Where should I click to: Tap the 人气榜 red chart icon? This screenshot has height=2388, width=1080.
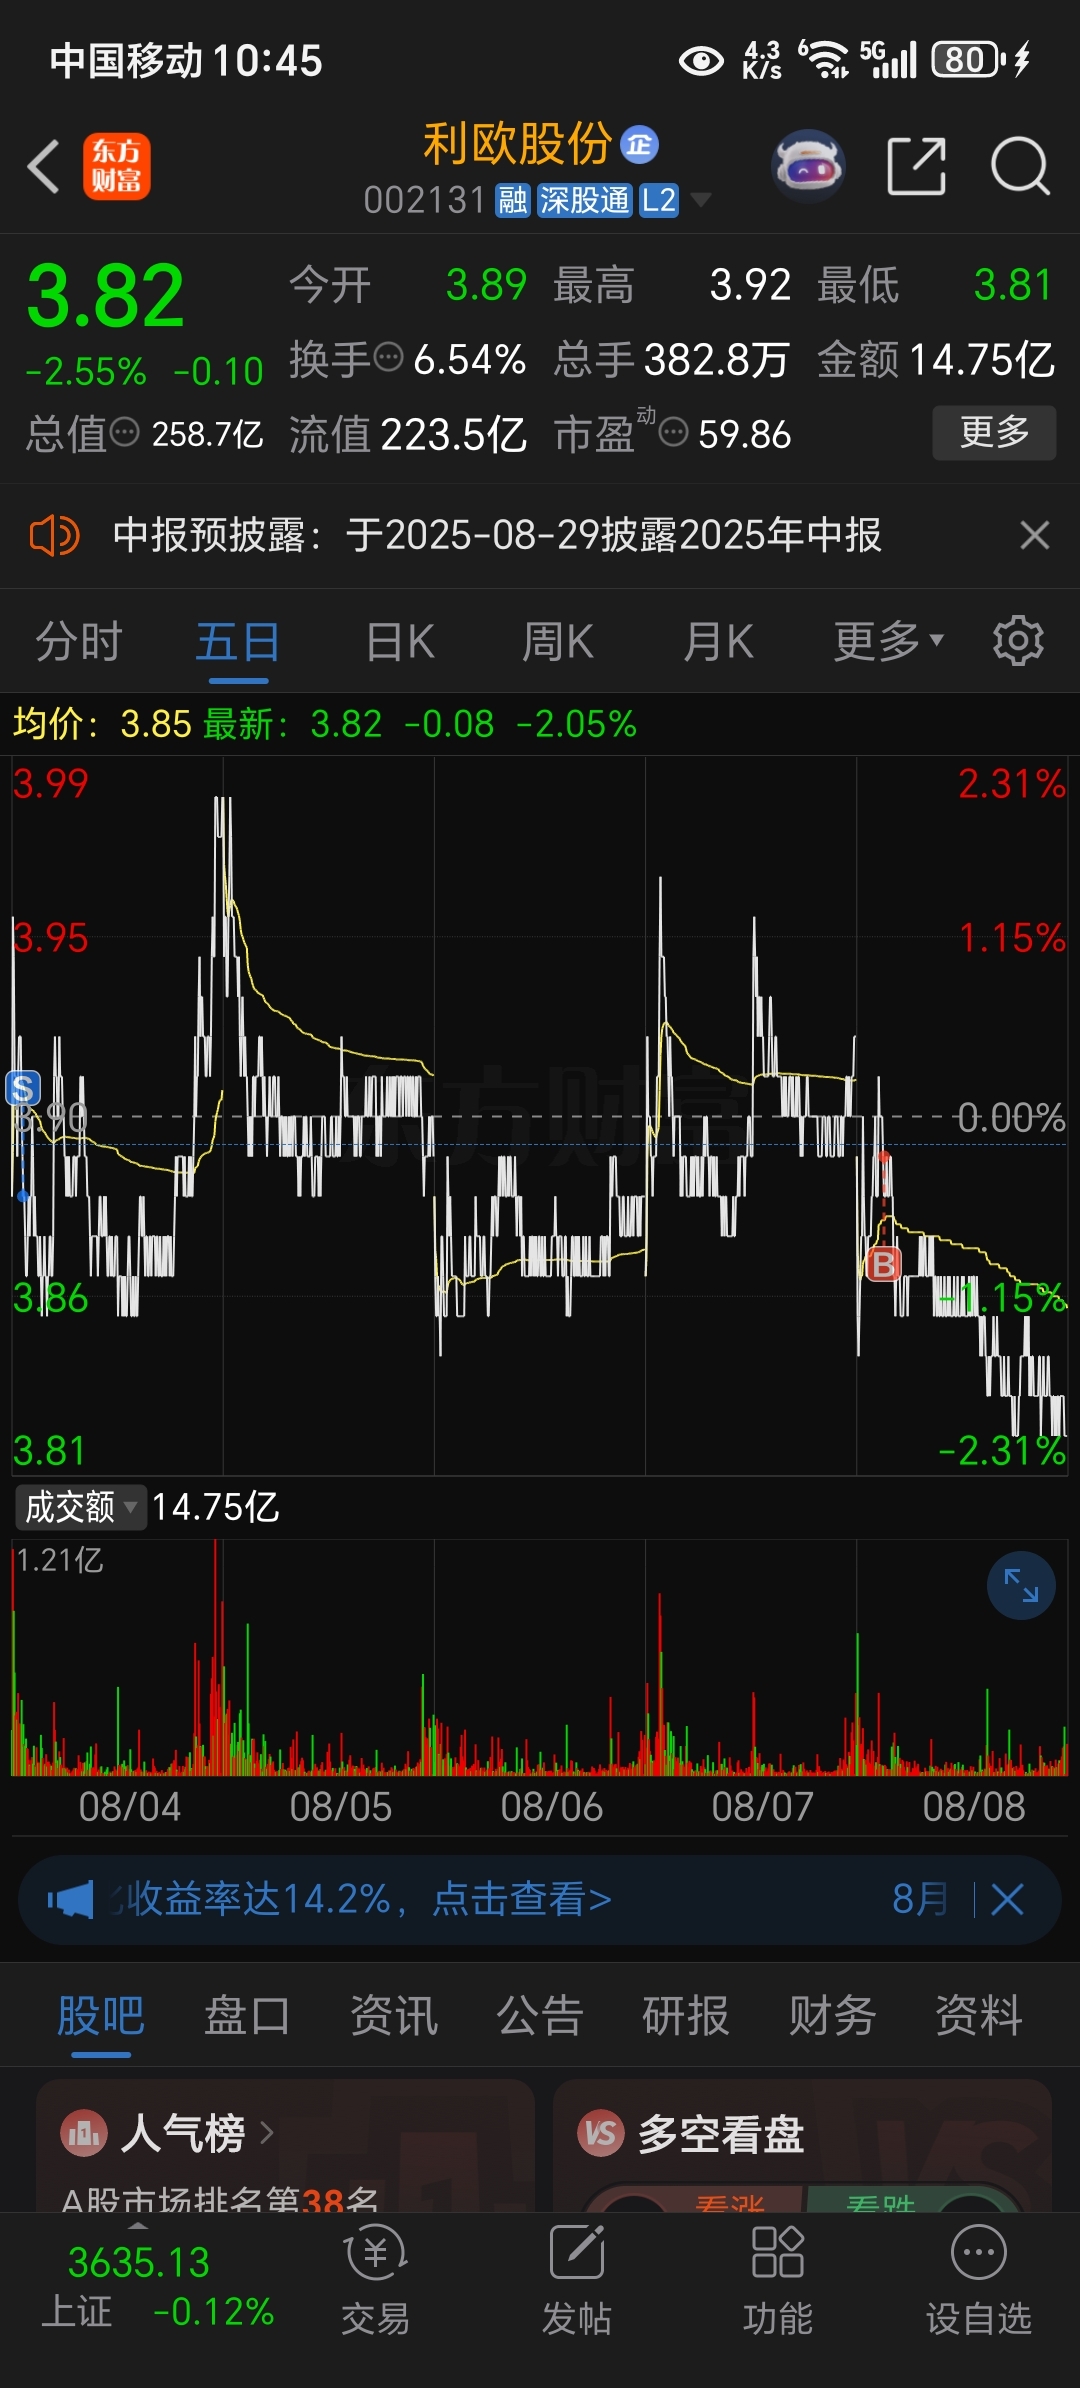84,2133
